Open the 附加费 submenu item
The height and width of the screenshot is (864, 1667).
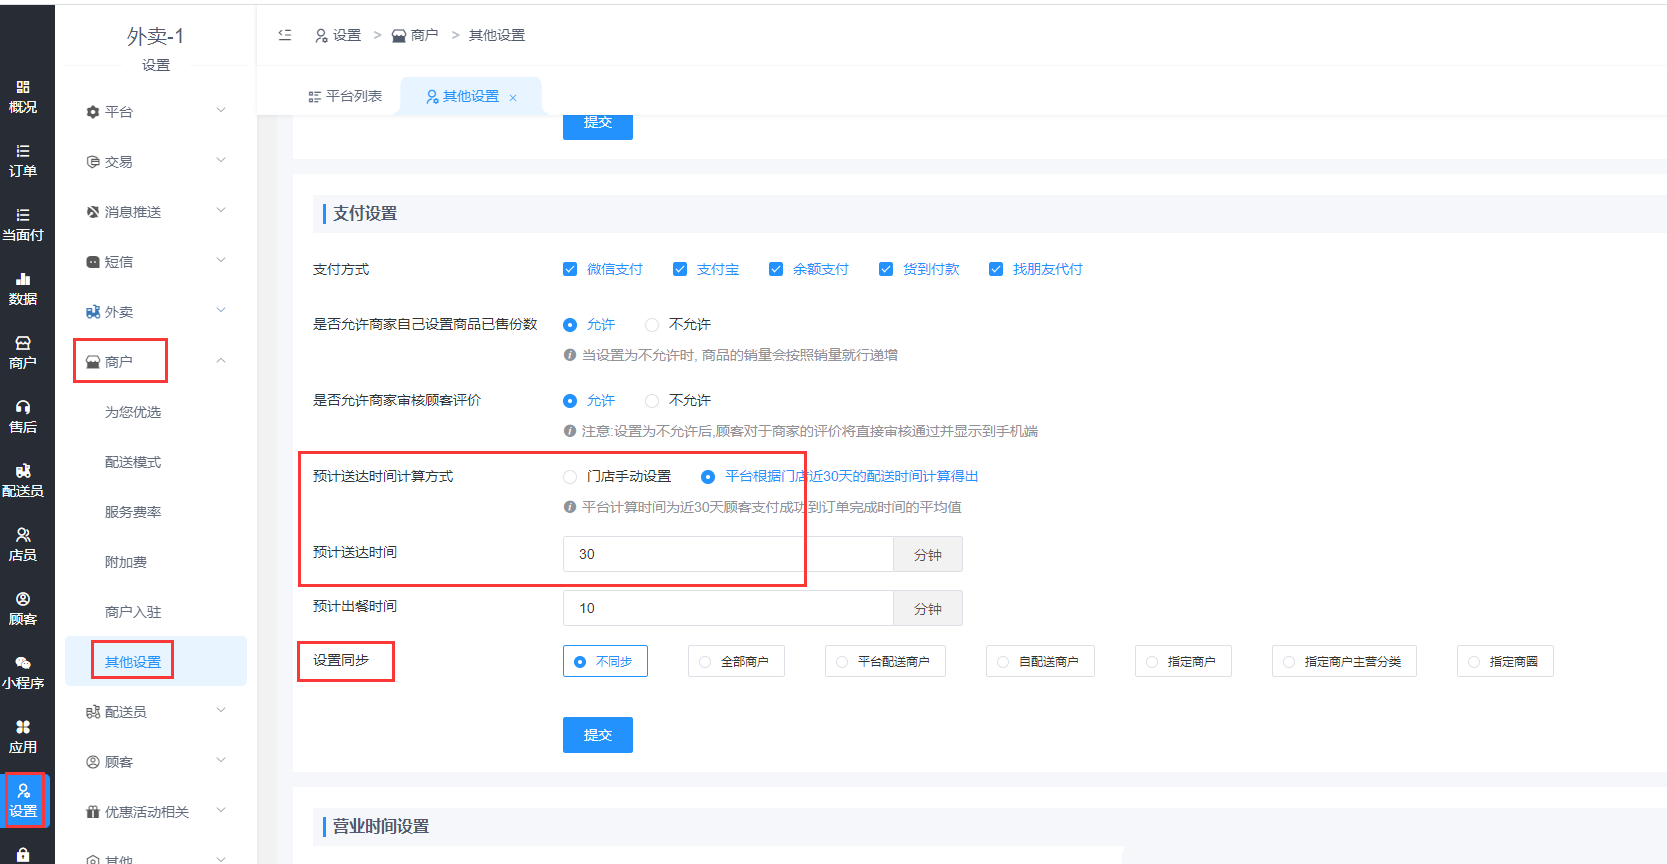126,562
